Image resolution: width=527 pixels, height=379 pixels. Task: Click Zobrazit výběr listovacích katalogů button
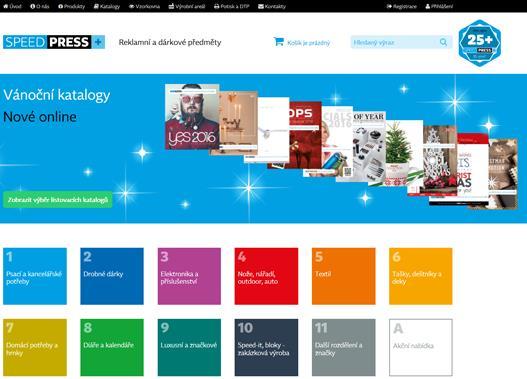[58, 200]
